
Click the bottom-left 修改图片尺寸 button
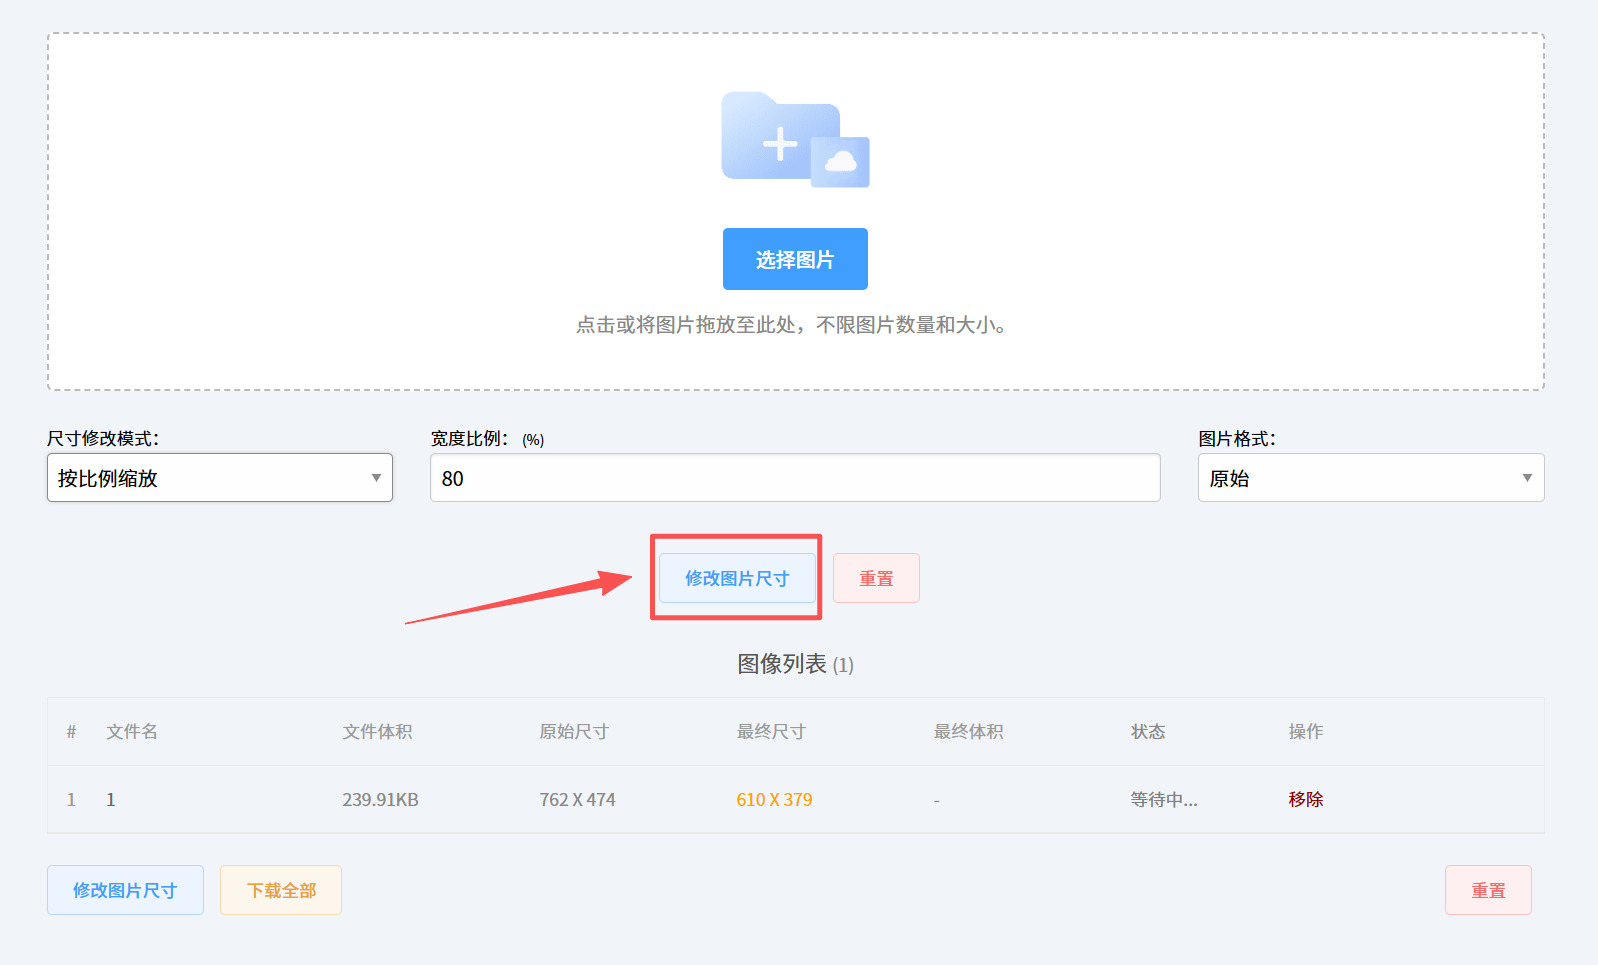[125, 890]
